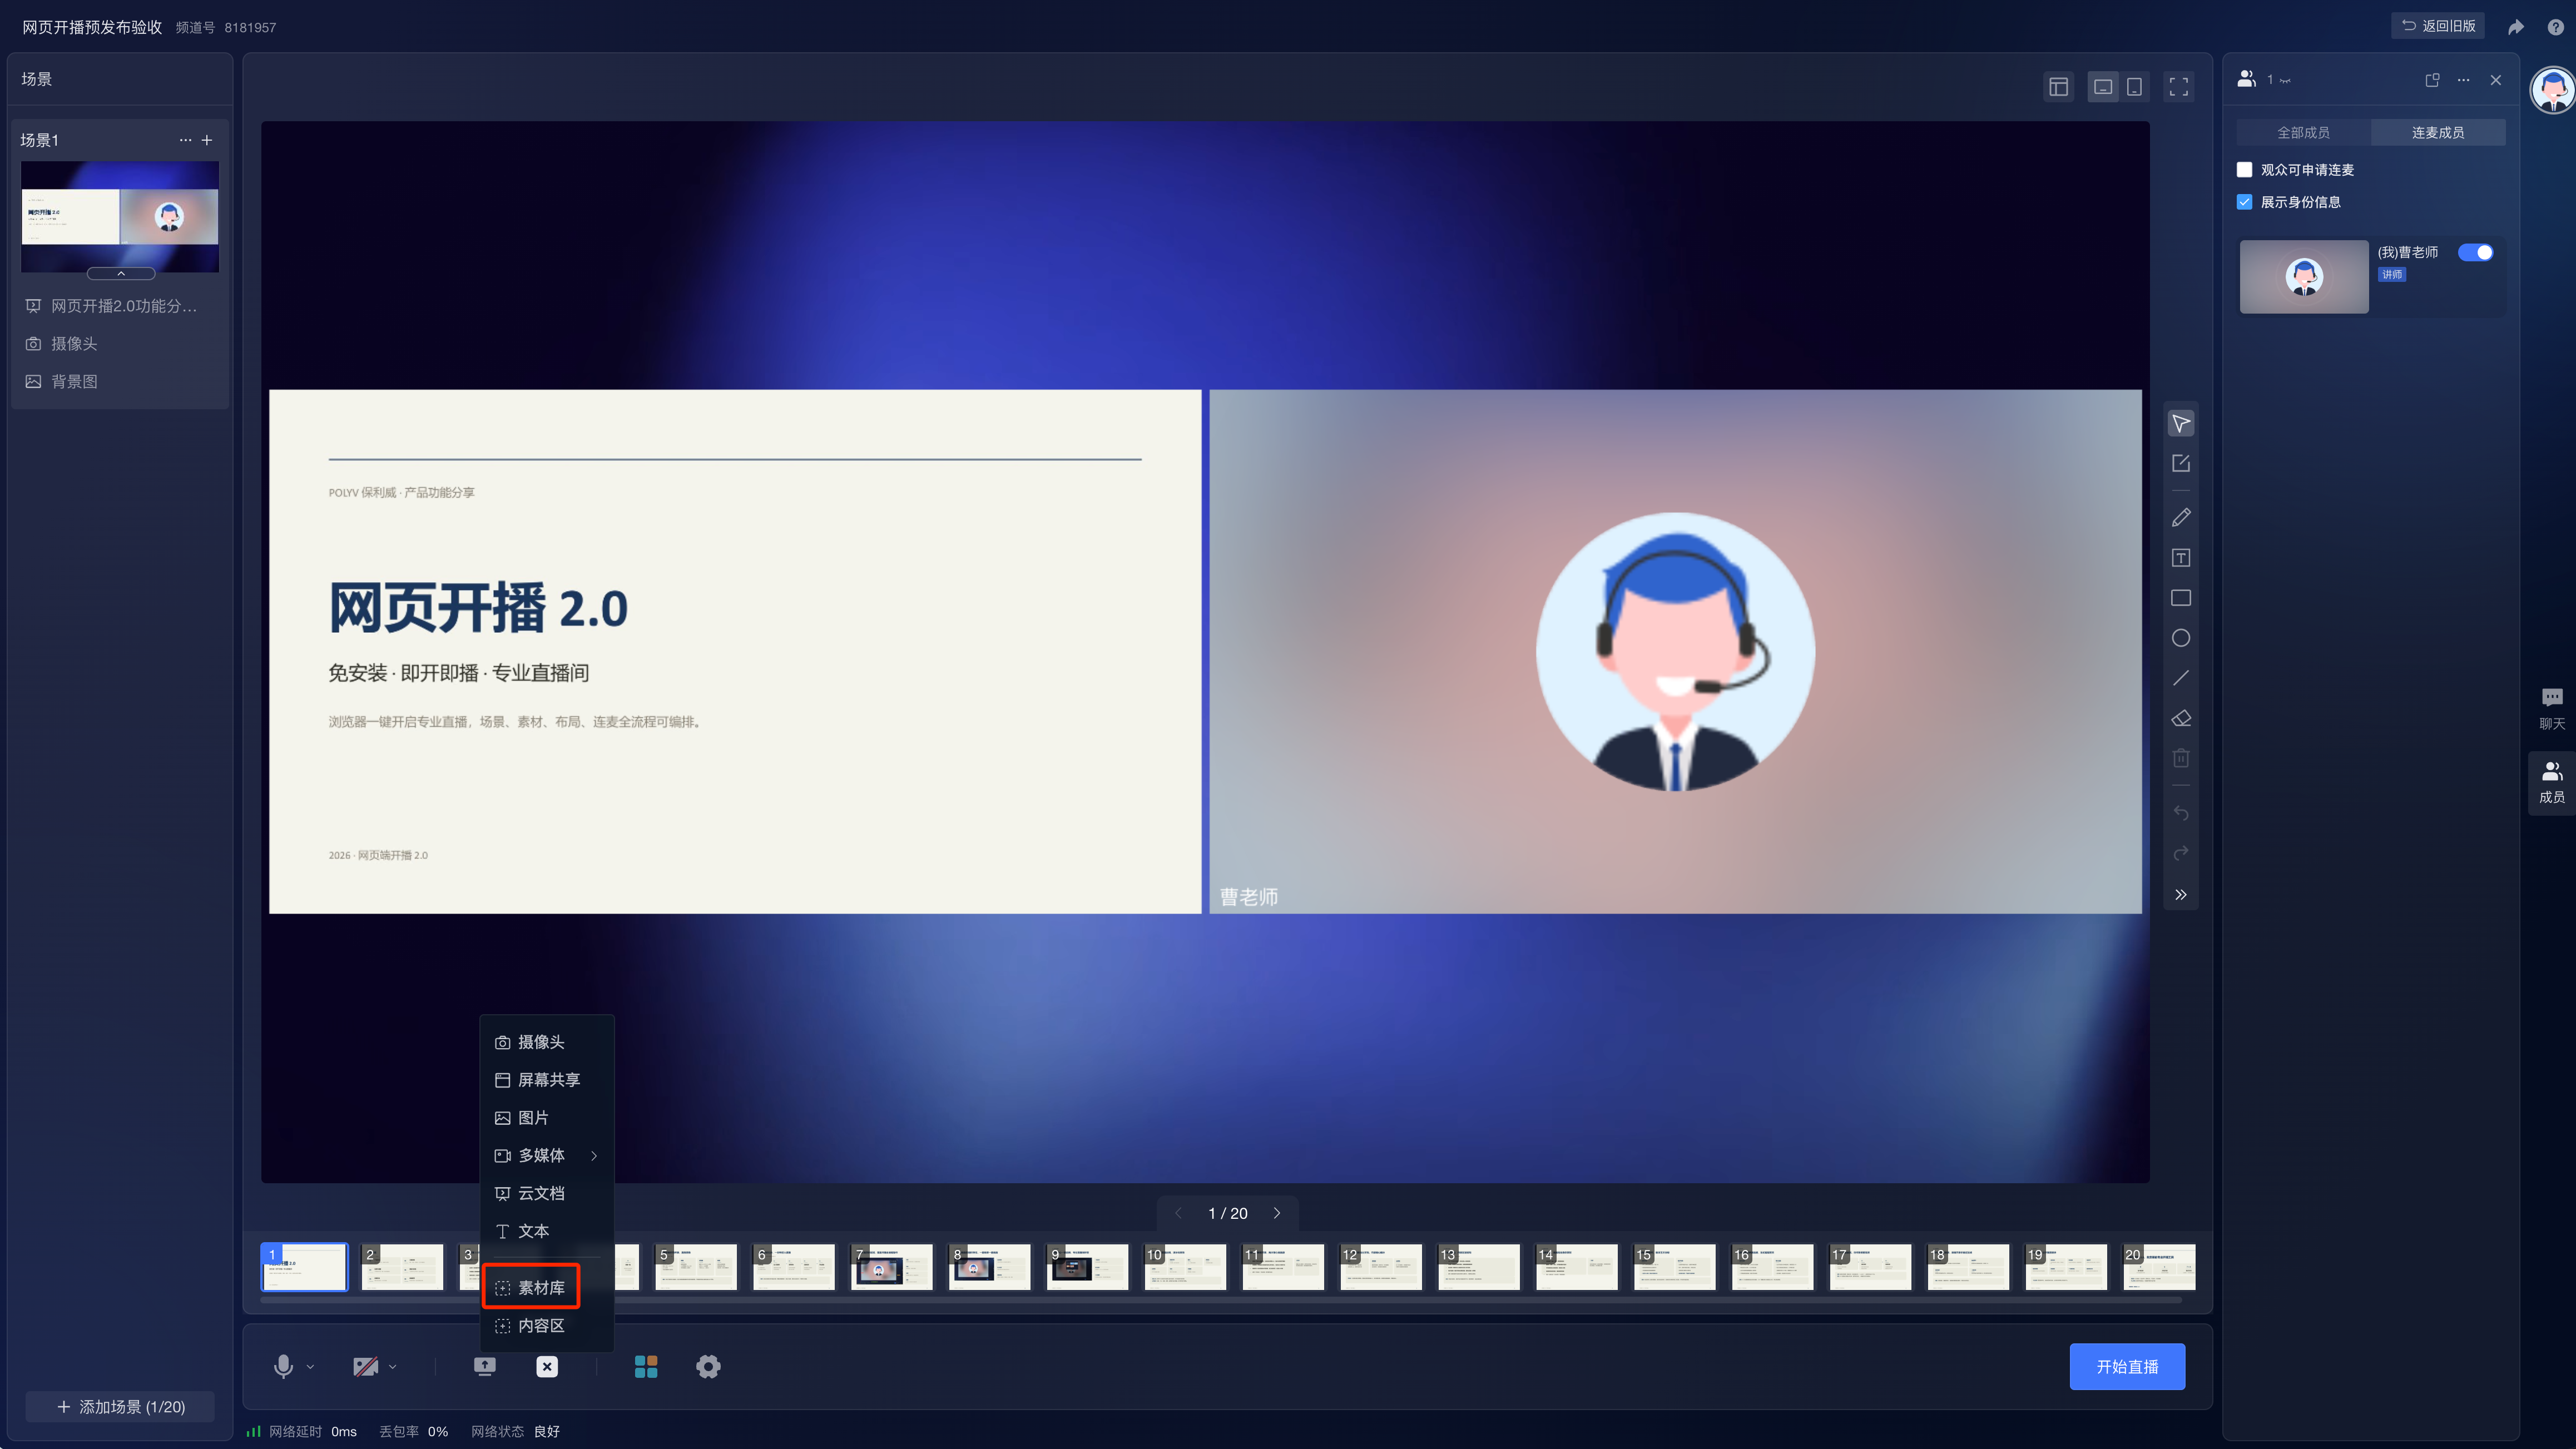Screen dimensions: 2576x1449
Task: Open the 聊天 chat panel
Action: coord(2552,709)
